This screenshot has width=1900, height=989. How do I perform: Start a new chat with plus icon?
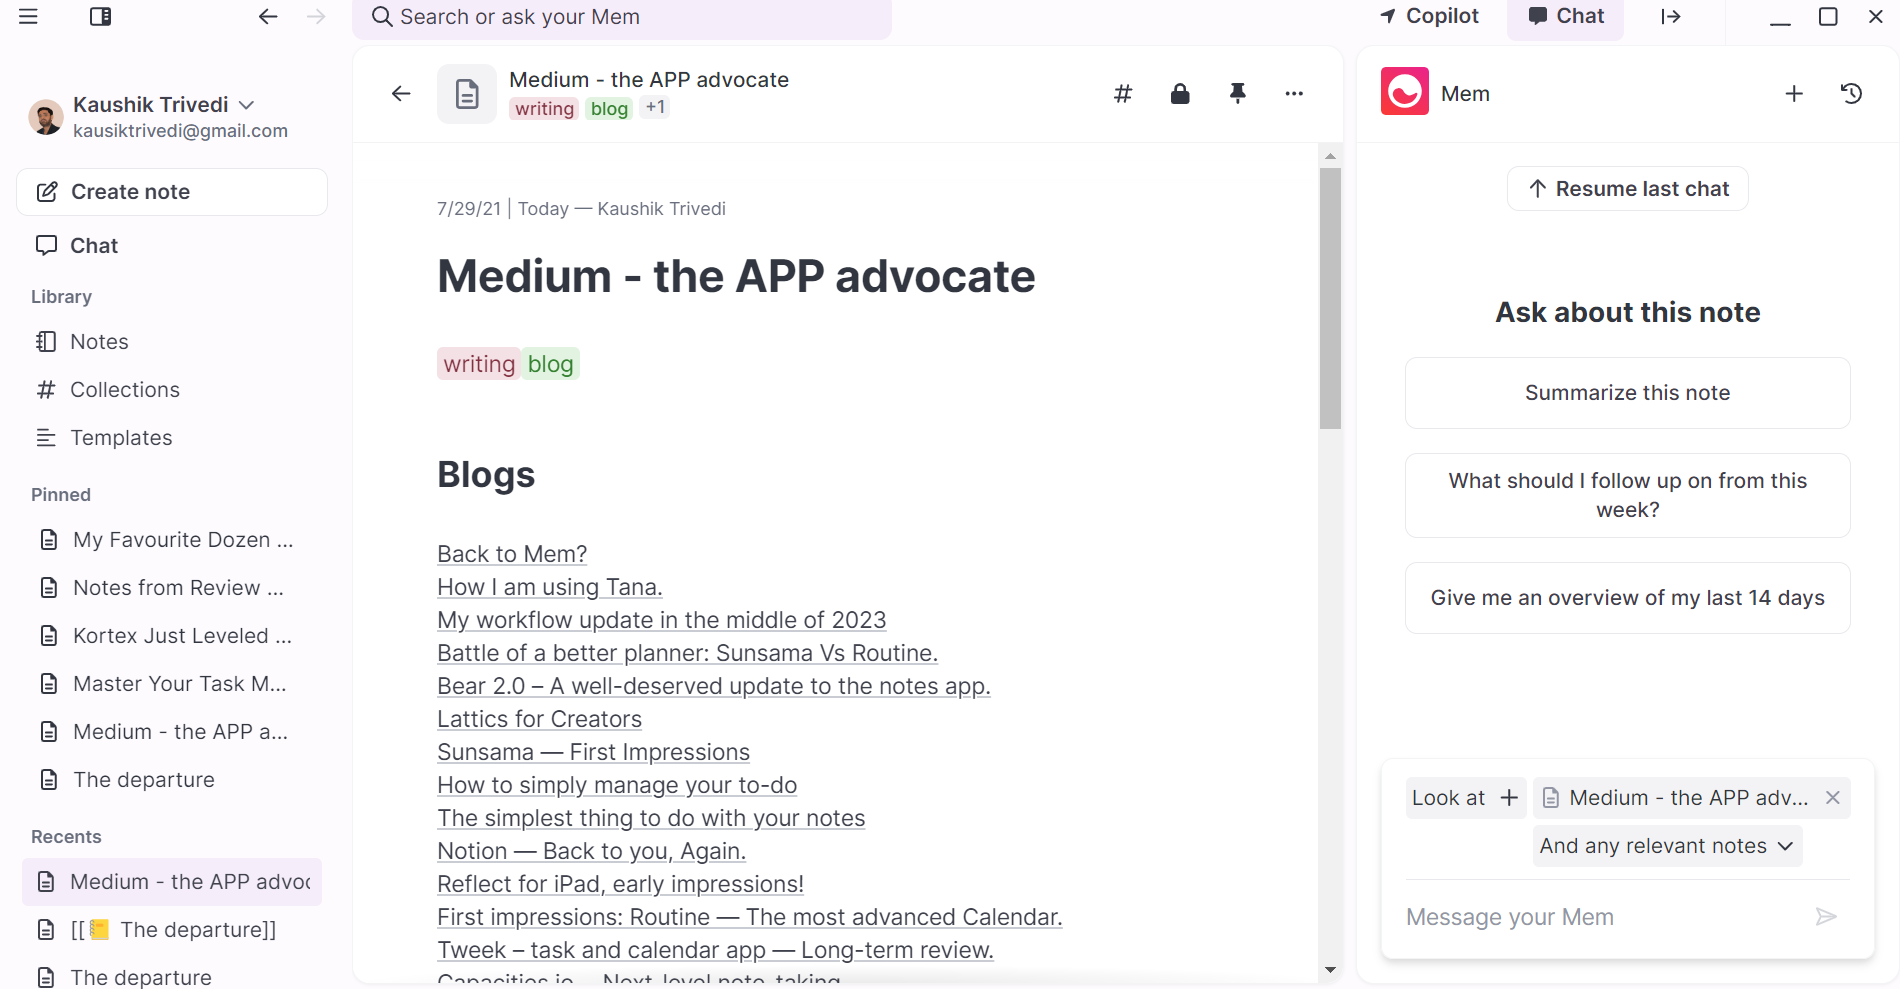1794,94
